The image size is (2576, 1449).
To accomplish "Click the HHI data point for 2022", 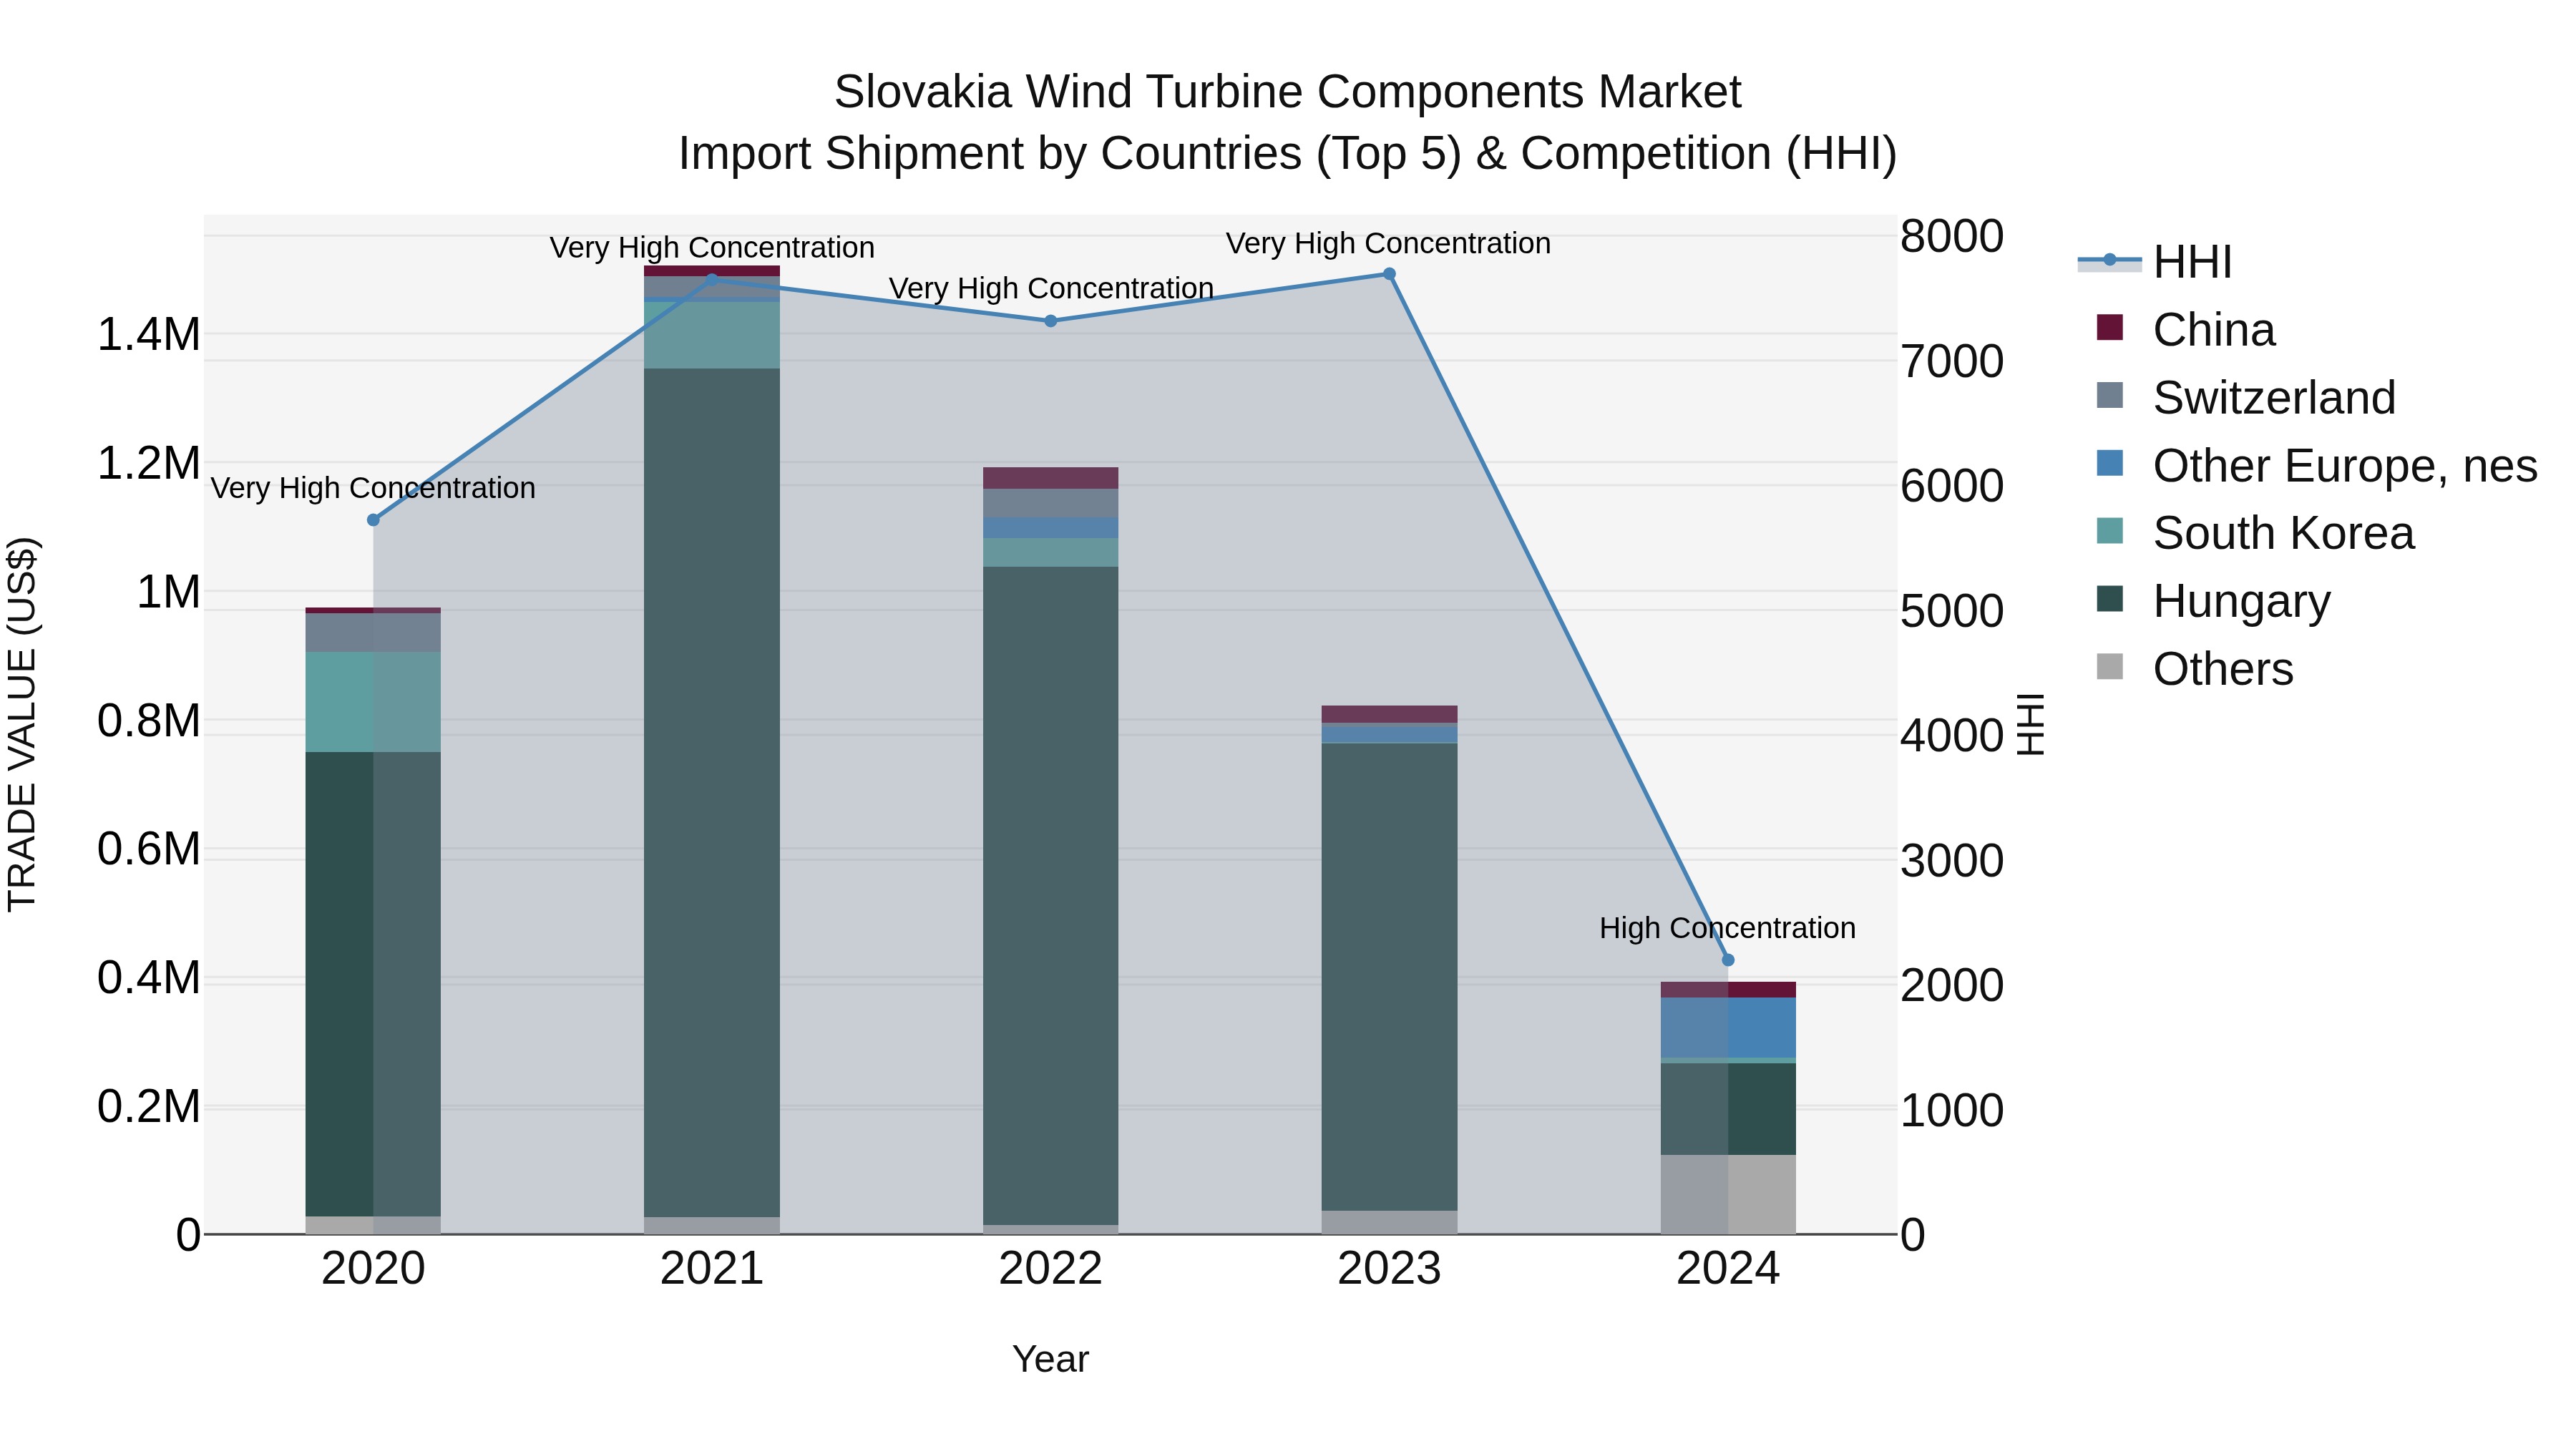I will [1050, 321].
